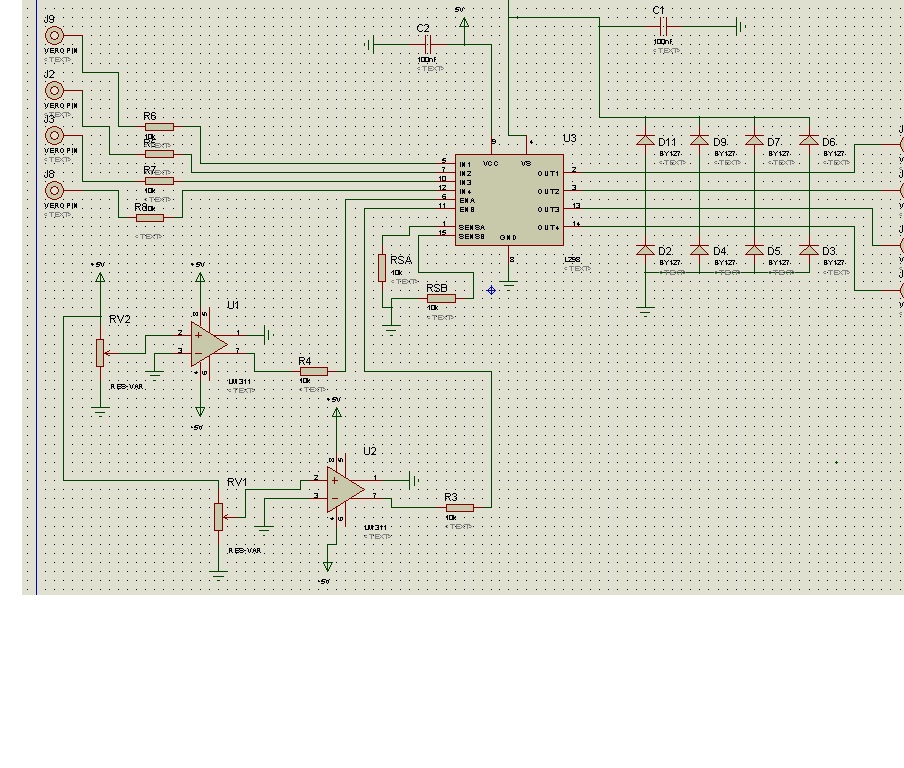Select the U1 comparator triangle
Image resolution: width=904 pixels, height=768 pixels.
(x=209, y=344)
